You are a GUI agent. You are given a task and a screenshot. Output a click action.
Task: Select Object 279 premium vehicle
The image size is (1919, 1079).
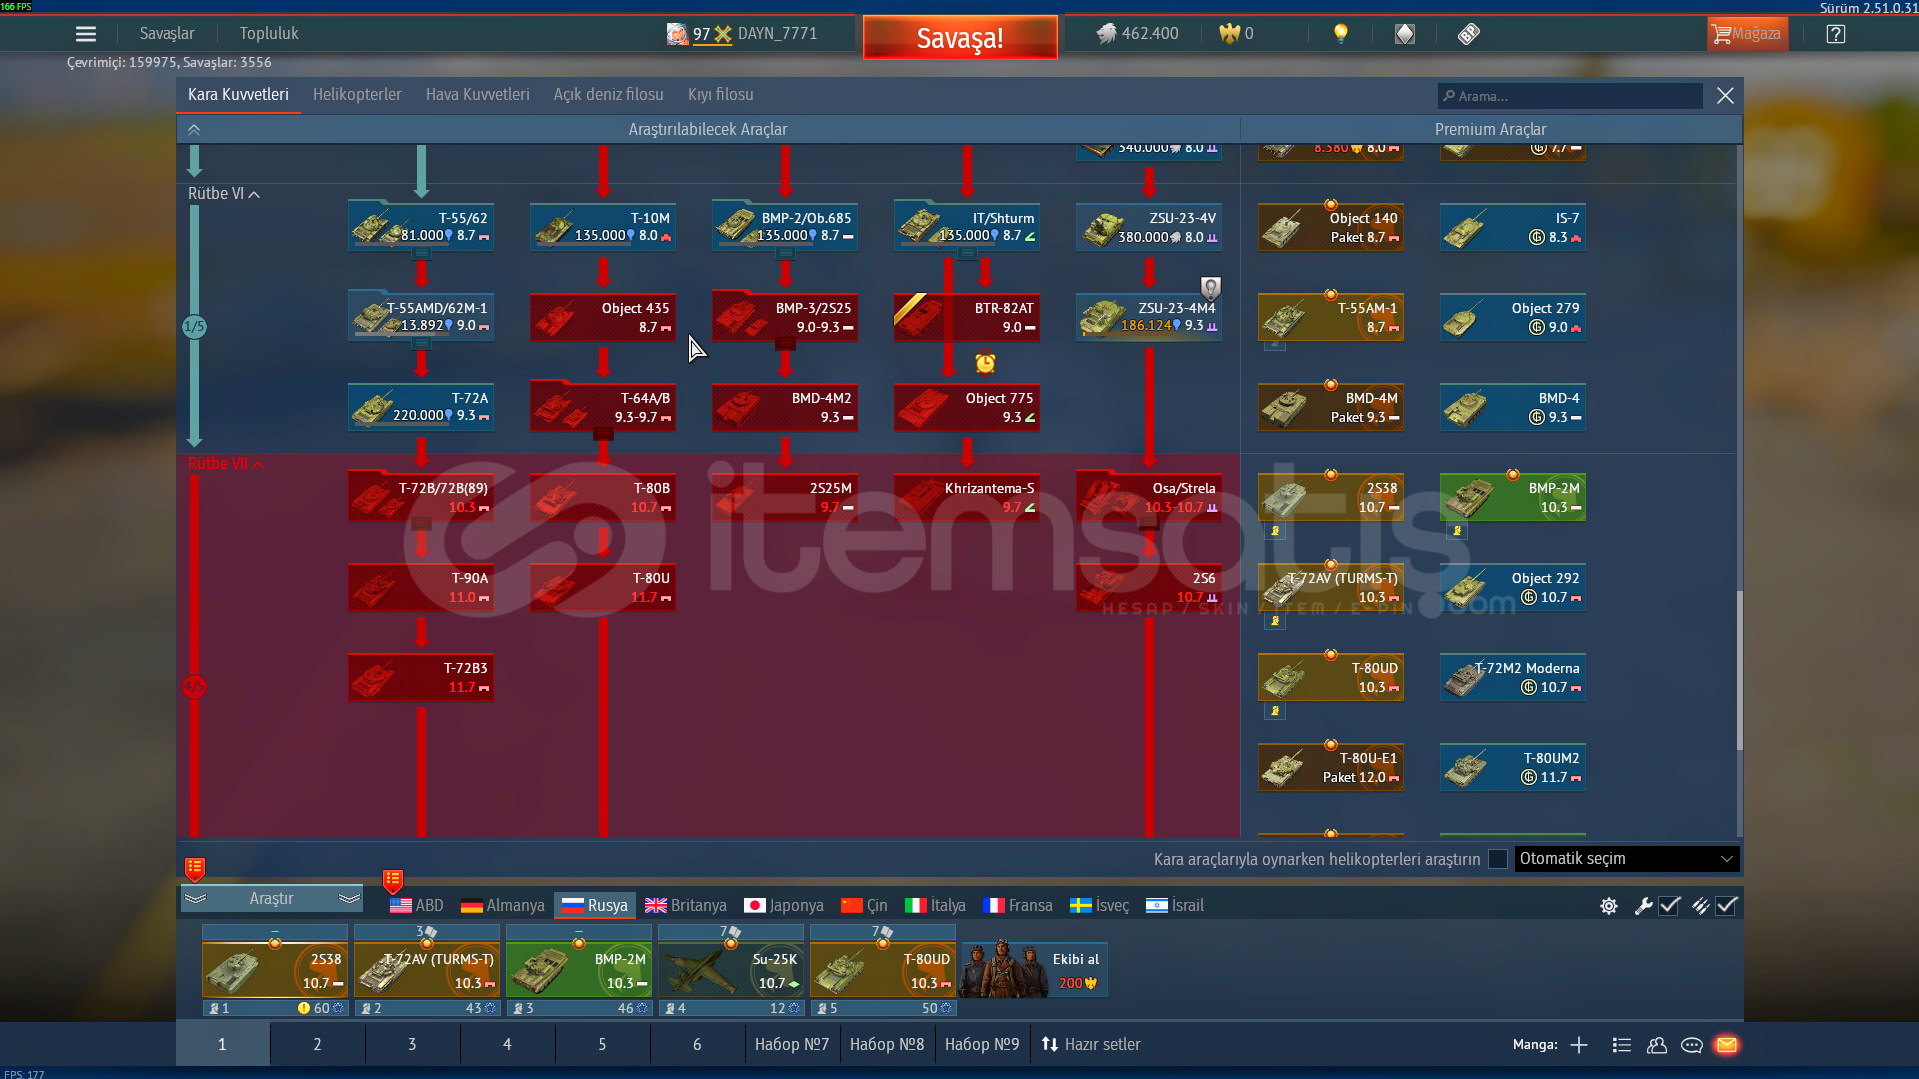click(1513, 318)
